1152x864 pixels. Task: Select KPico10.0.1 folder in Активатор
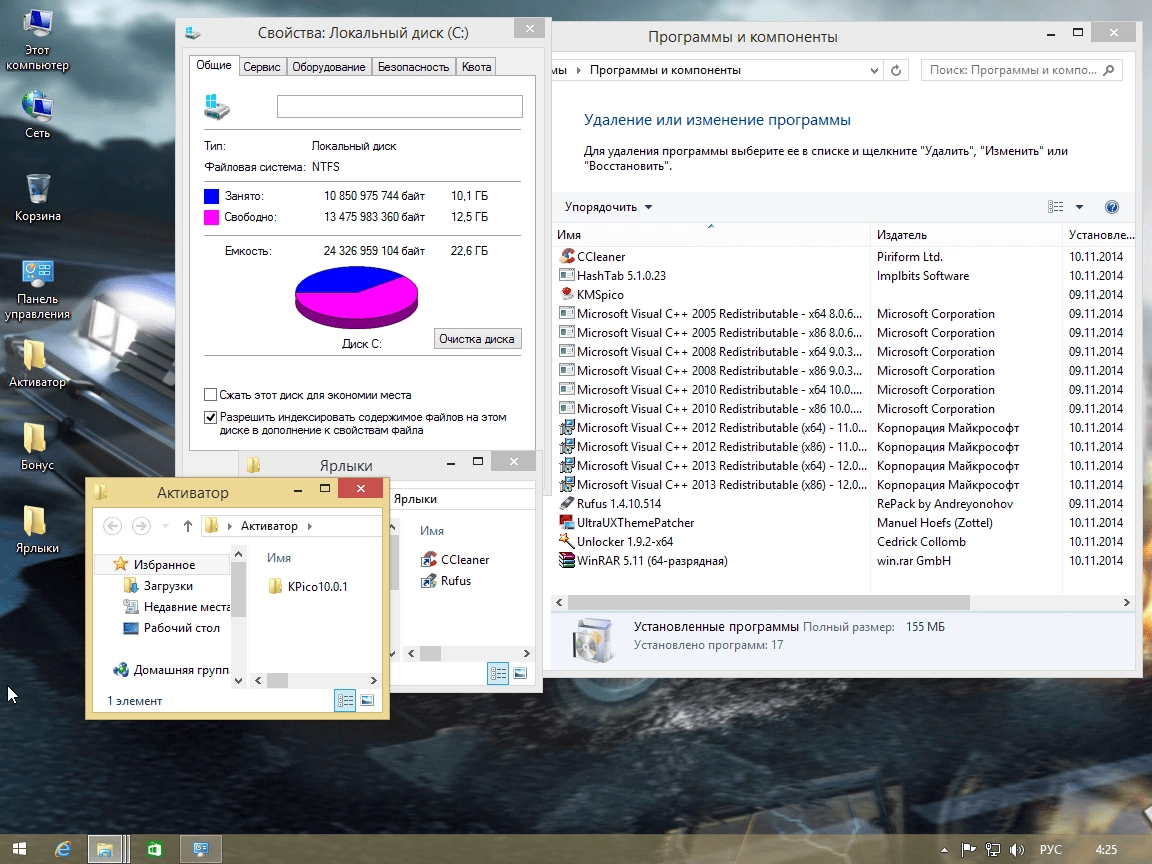(308, 586)
